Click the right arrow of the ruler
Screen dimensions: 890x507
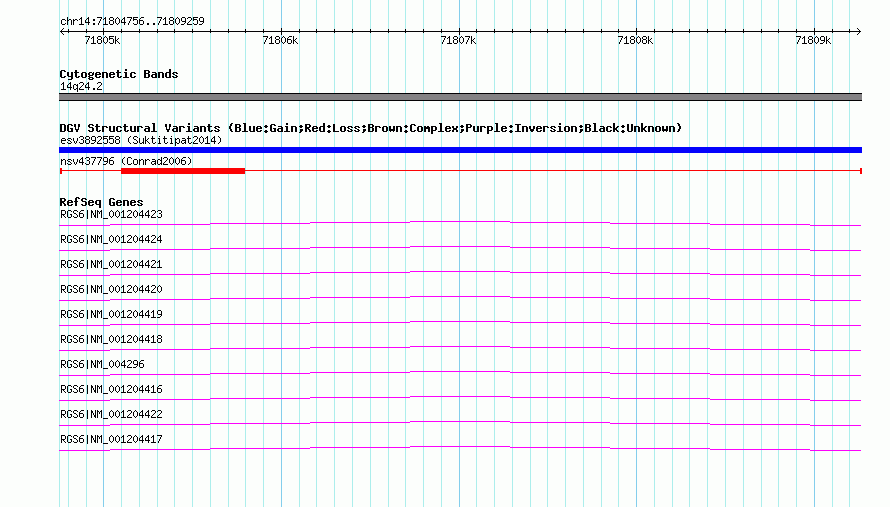click(858, 31)
